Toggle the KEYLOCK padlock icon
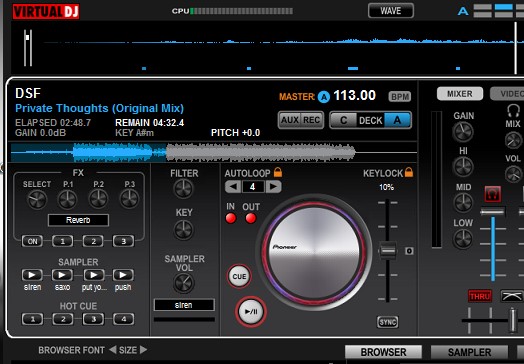This screenshot has height=364, width=524. [409, 172]
